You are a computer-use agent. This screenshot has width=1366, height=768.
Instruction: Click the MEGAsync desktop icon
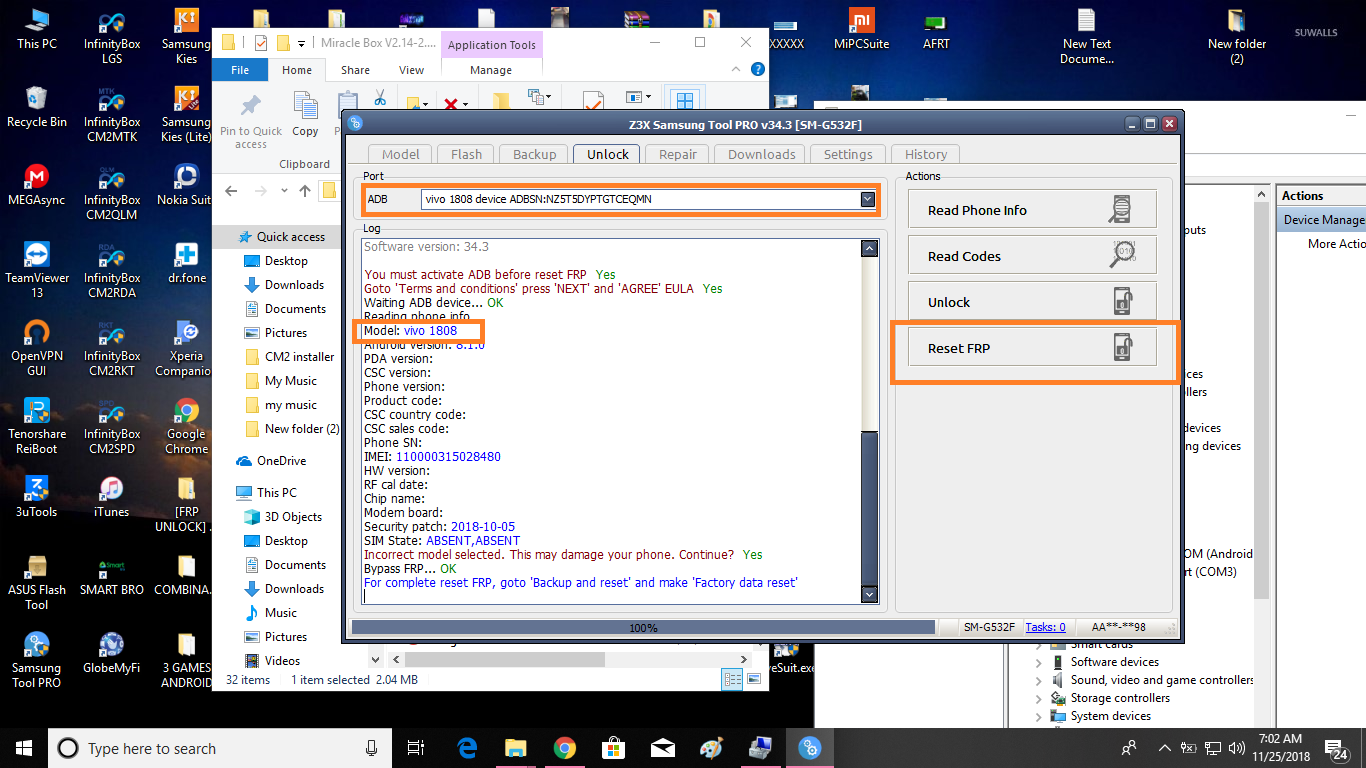37,185
